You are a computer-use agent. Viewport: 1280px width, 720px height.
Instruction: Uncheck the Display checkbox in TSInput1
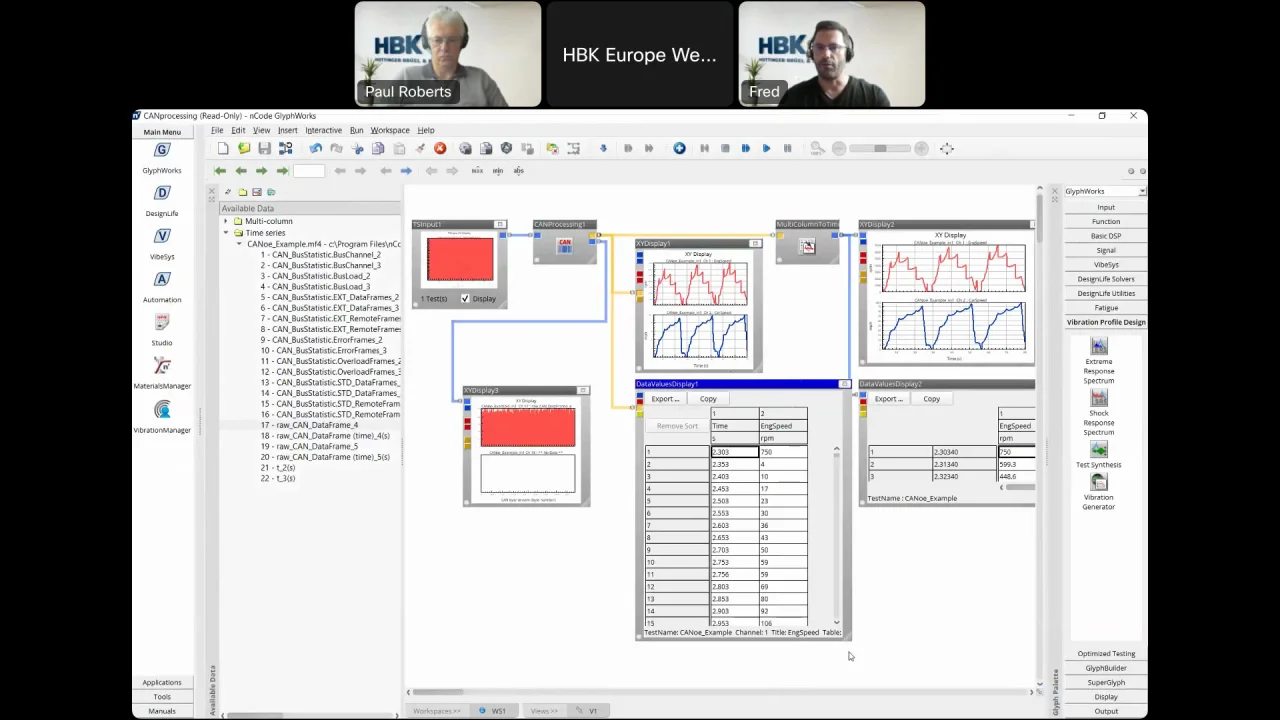465,298
